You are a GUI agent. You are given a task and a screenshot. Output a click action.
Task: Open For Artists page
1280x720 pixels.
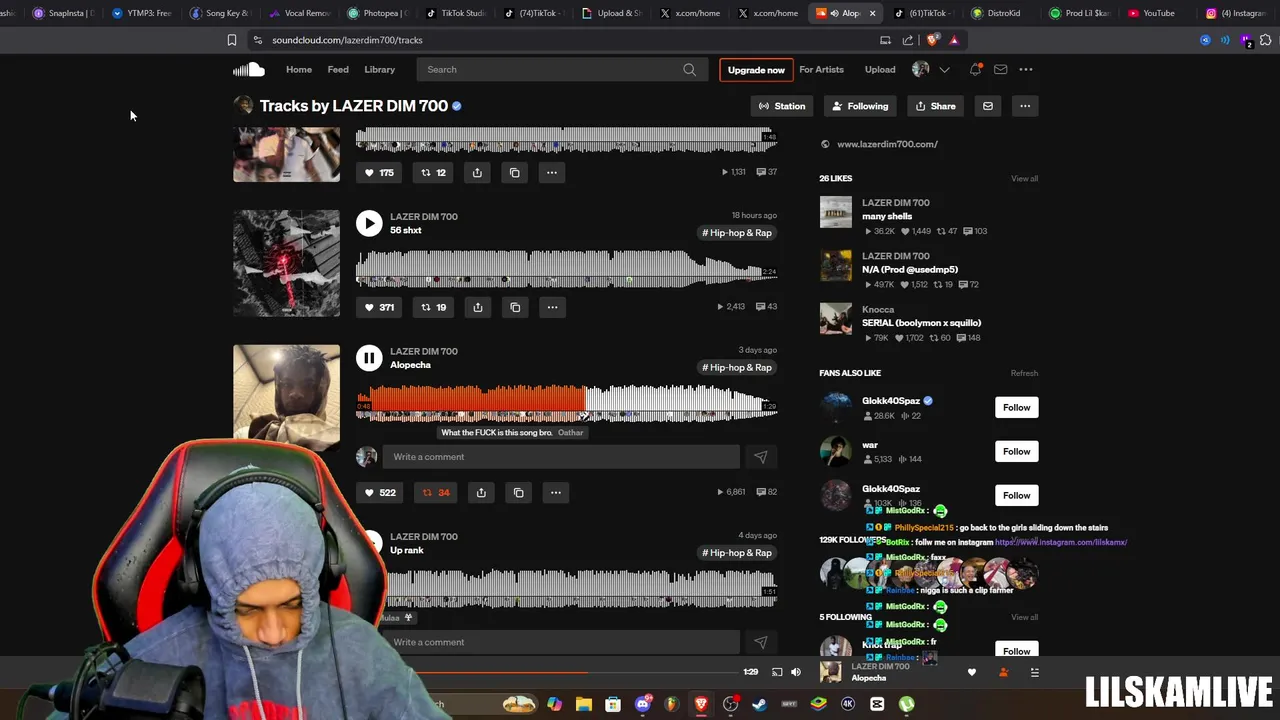pos(822,69)
